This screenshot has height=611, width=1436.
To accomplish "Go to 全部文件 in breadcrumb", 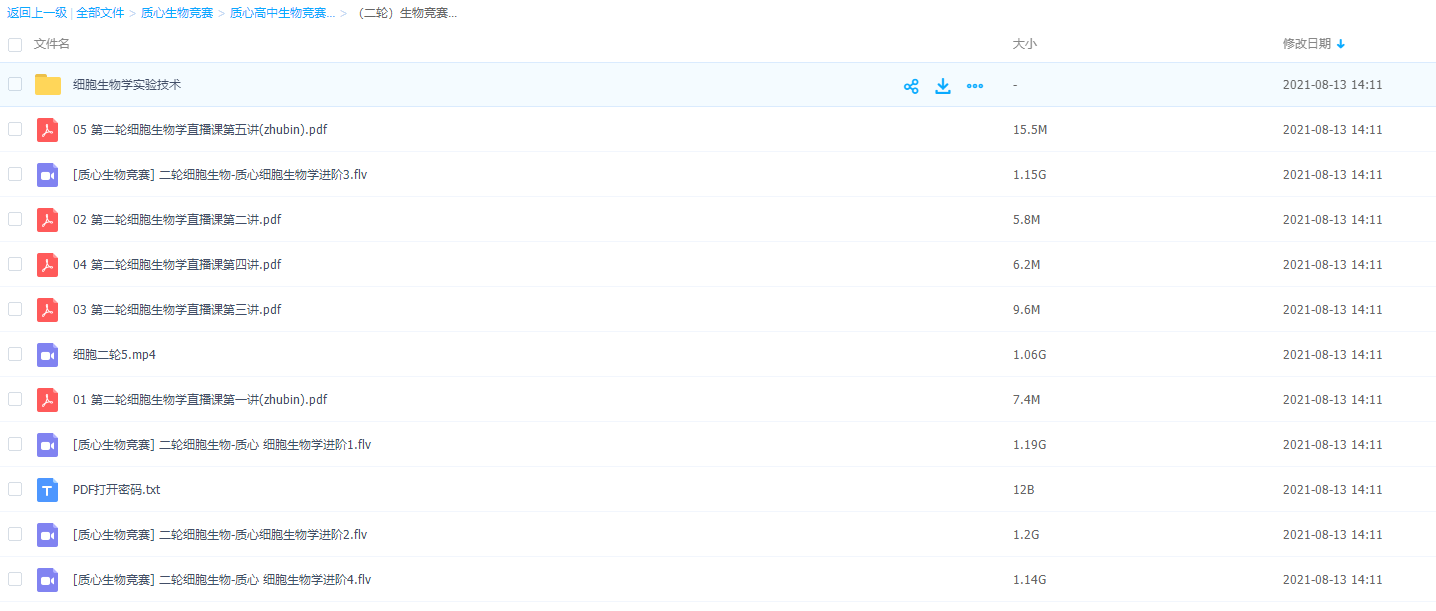I will (100, 13).
